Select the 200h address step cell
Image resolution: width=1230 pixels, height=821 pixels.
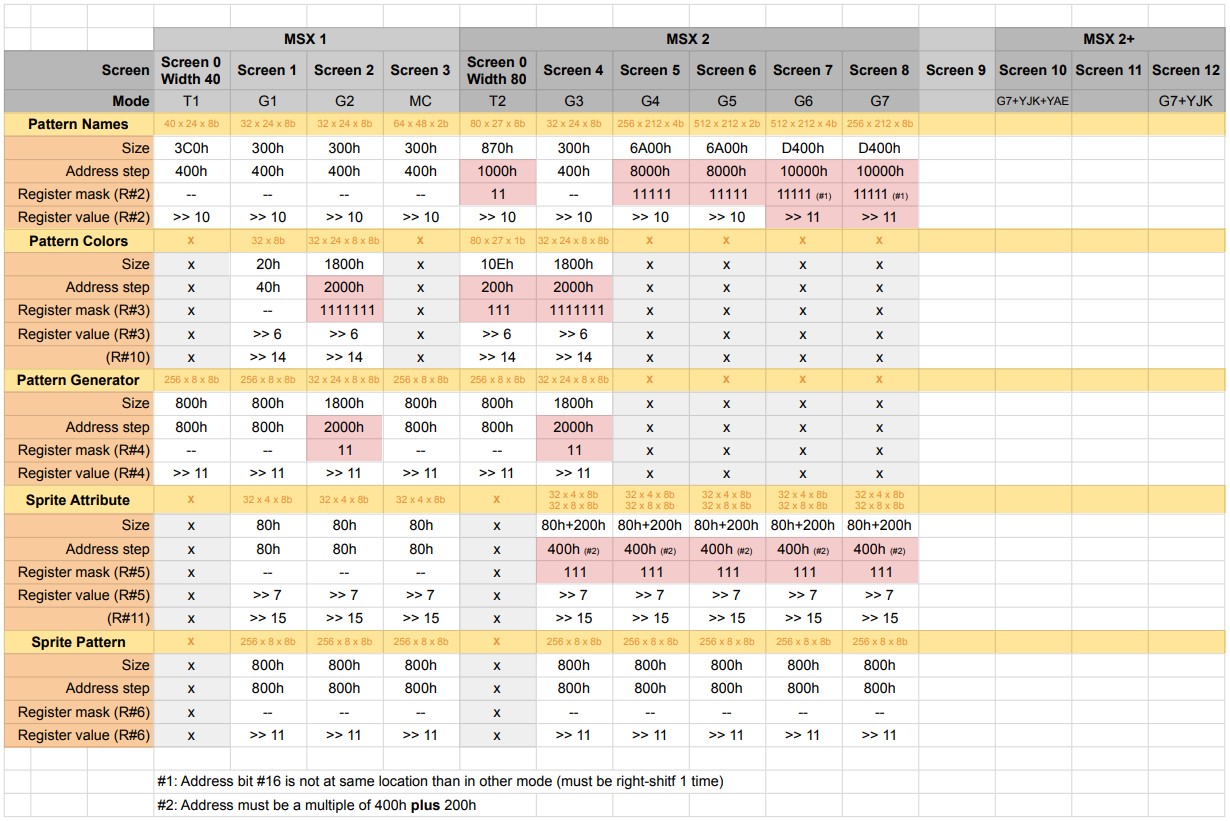(497, 287)
